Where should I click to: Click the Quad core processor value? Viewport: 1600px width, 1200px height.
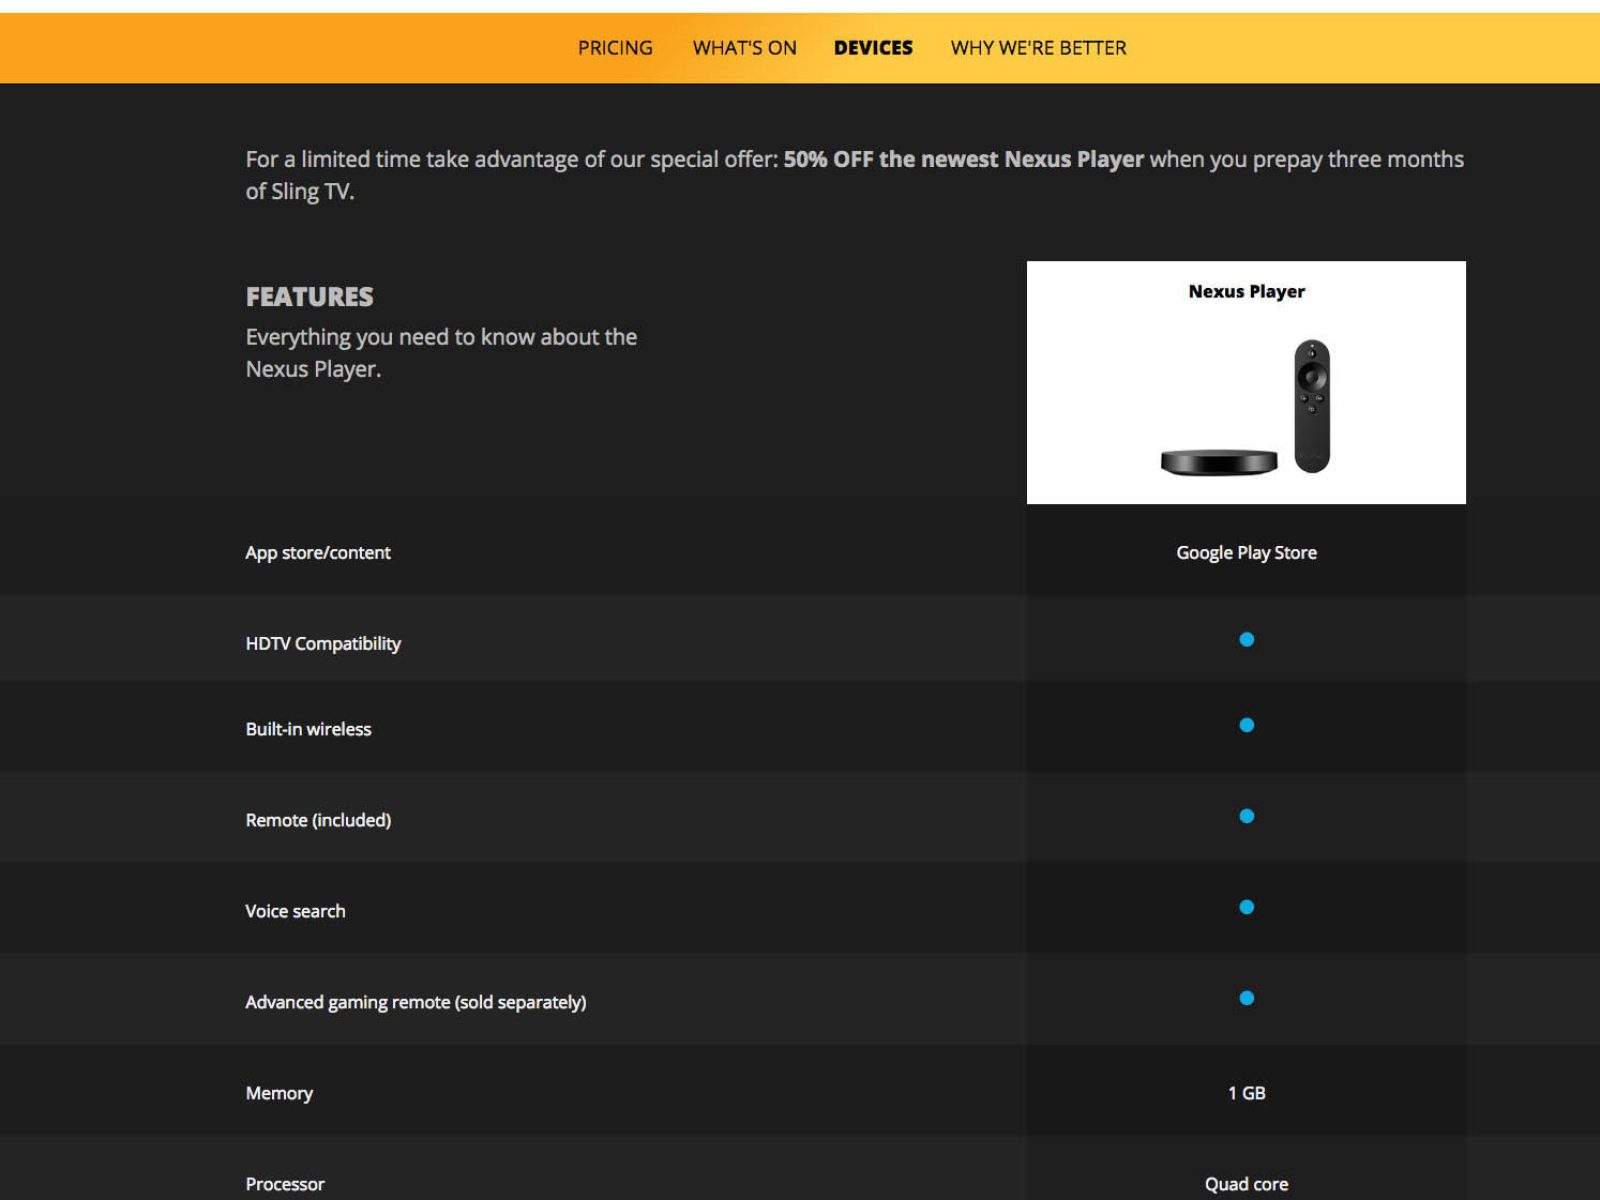[1246, 1184]
